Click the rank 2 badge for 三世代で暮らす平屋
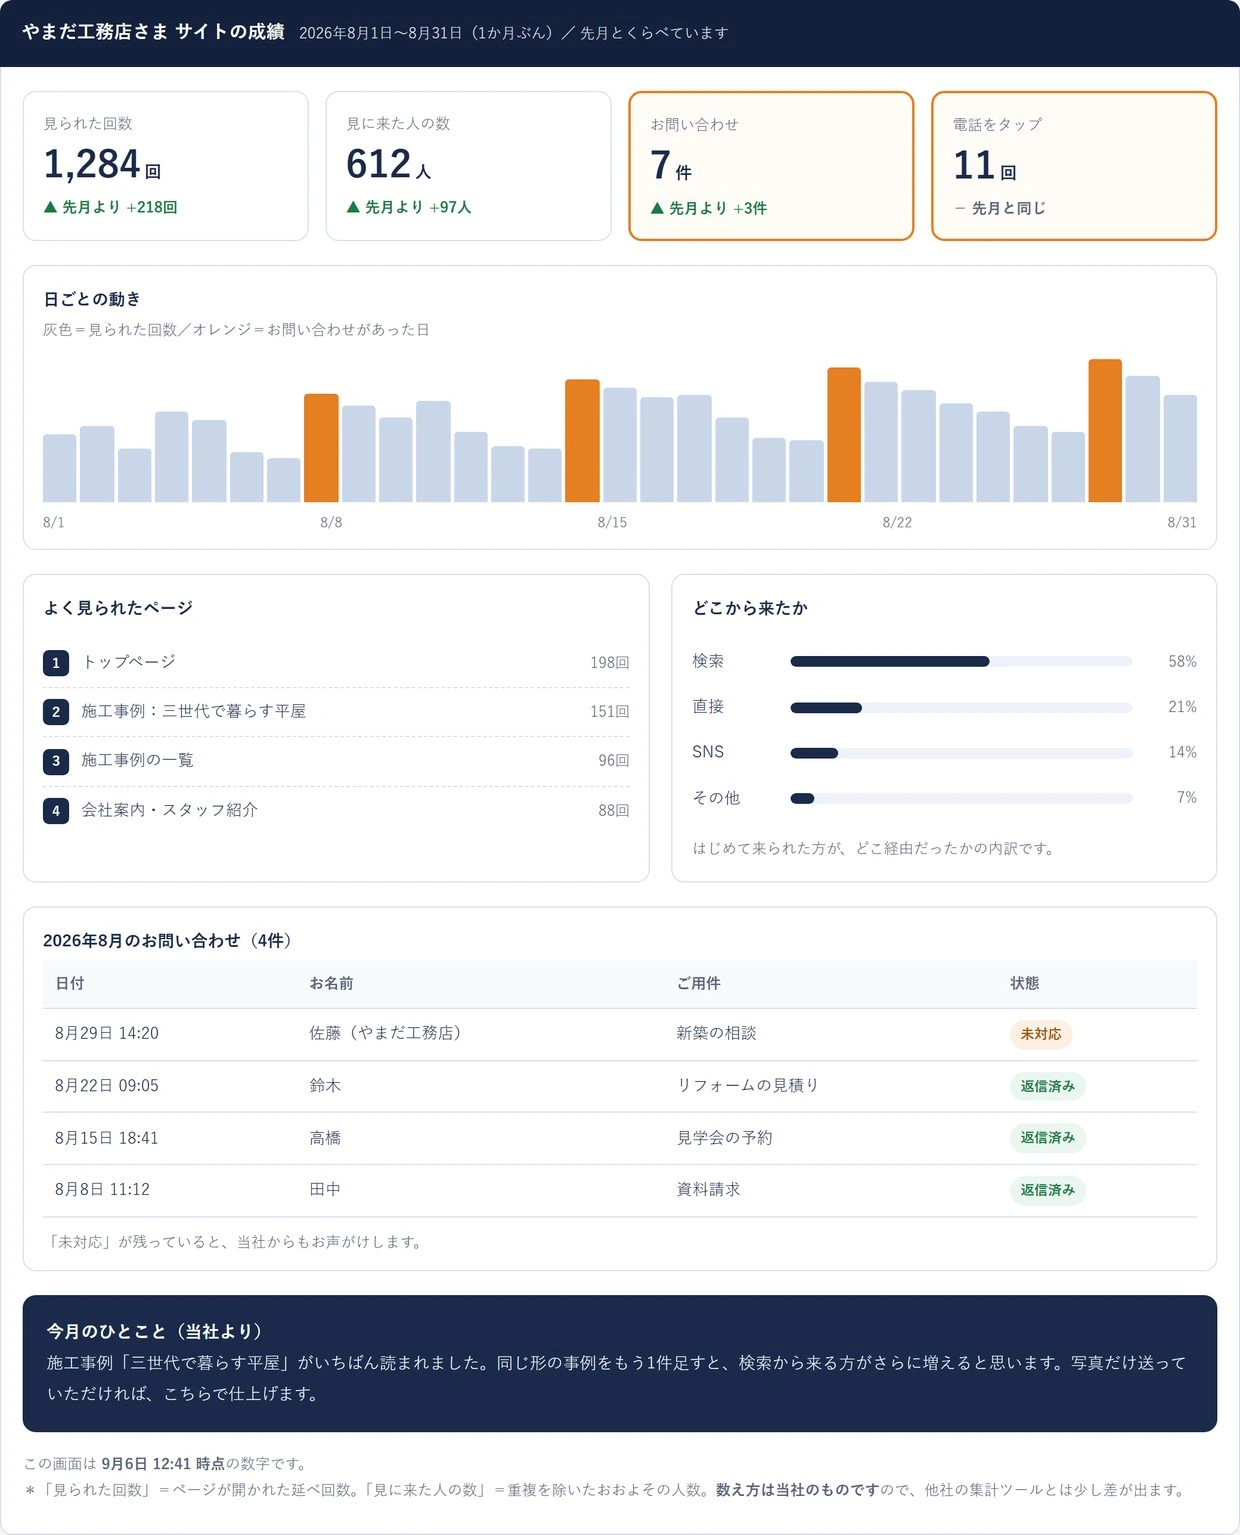 tap(56, 712)
